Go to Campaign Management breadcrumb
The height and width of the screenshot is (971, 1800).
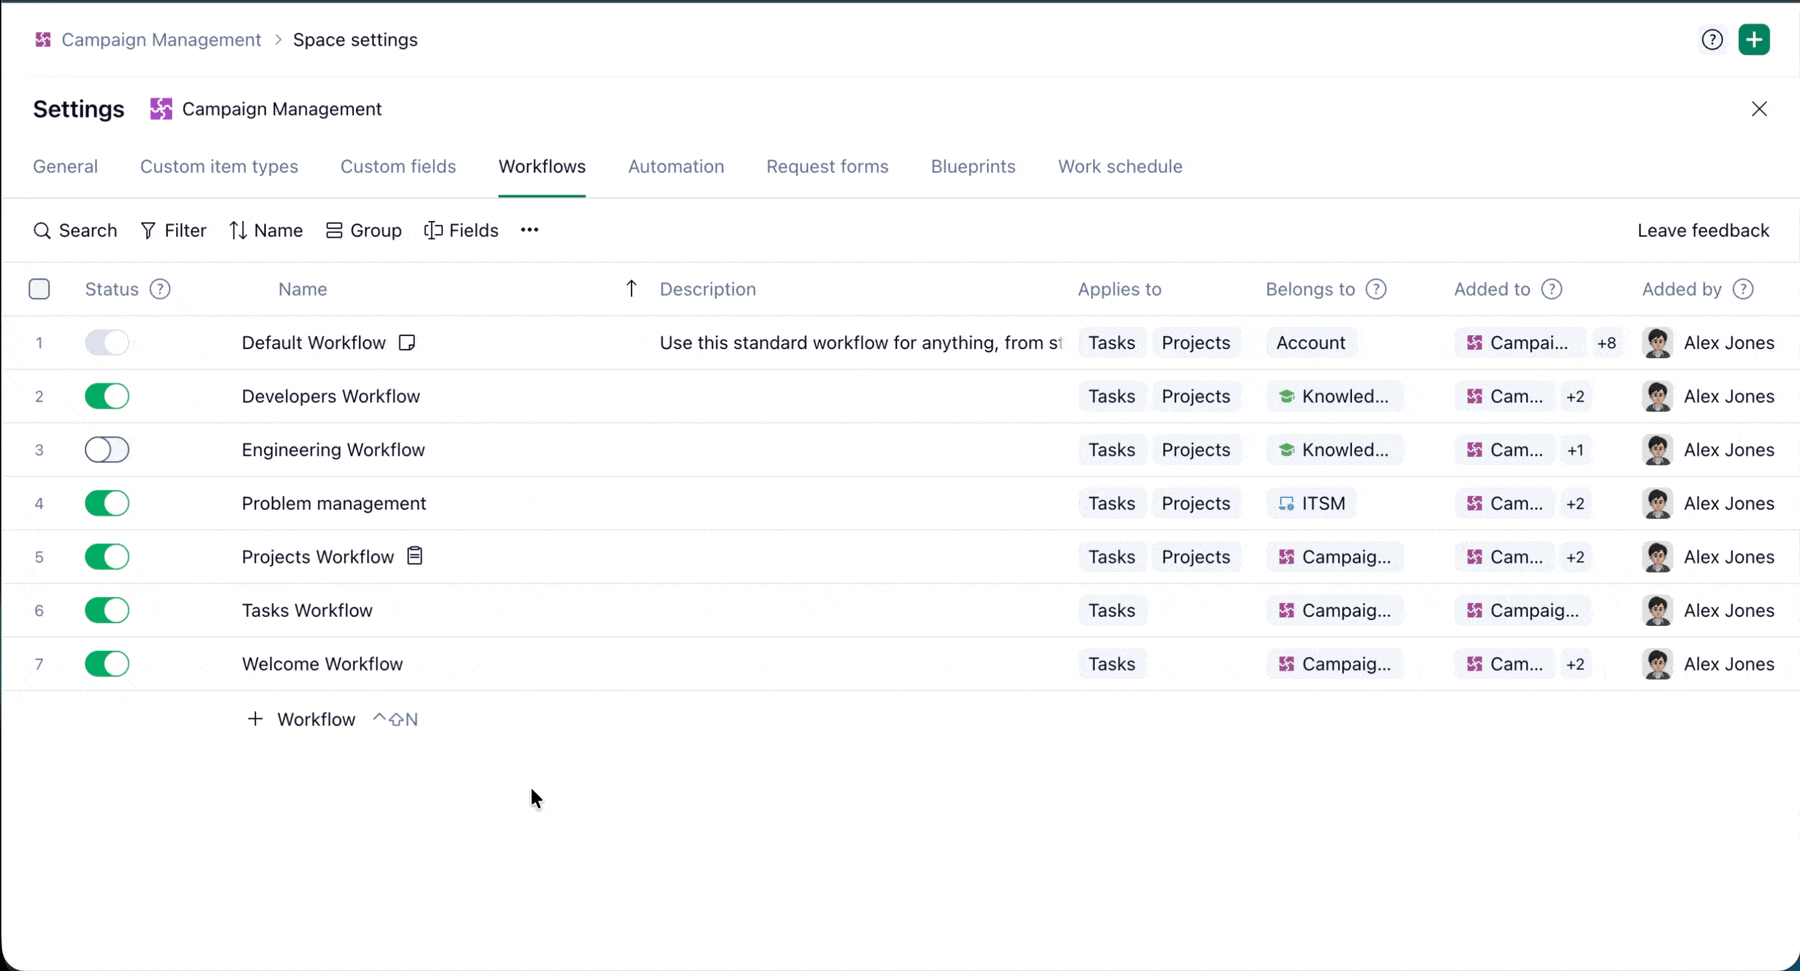(160, 40)
